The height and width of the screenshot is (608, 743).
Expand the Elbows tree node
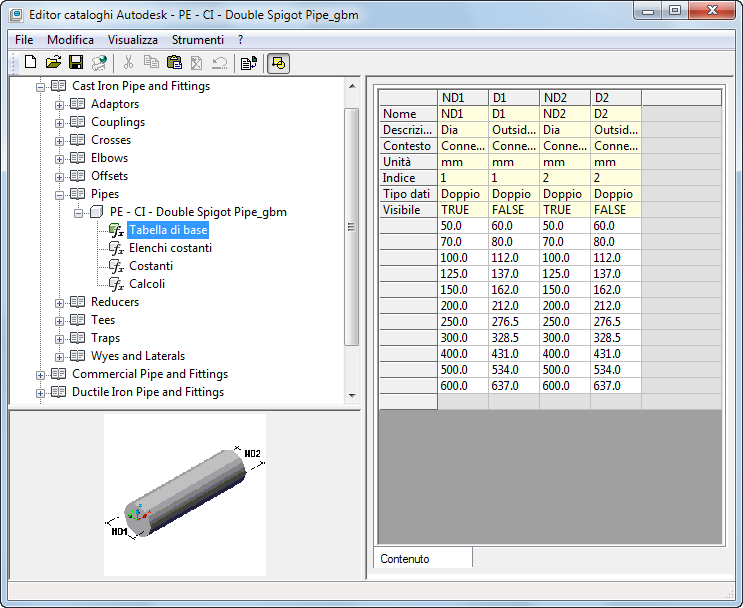(x=59, y=159)
